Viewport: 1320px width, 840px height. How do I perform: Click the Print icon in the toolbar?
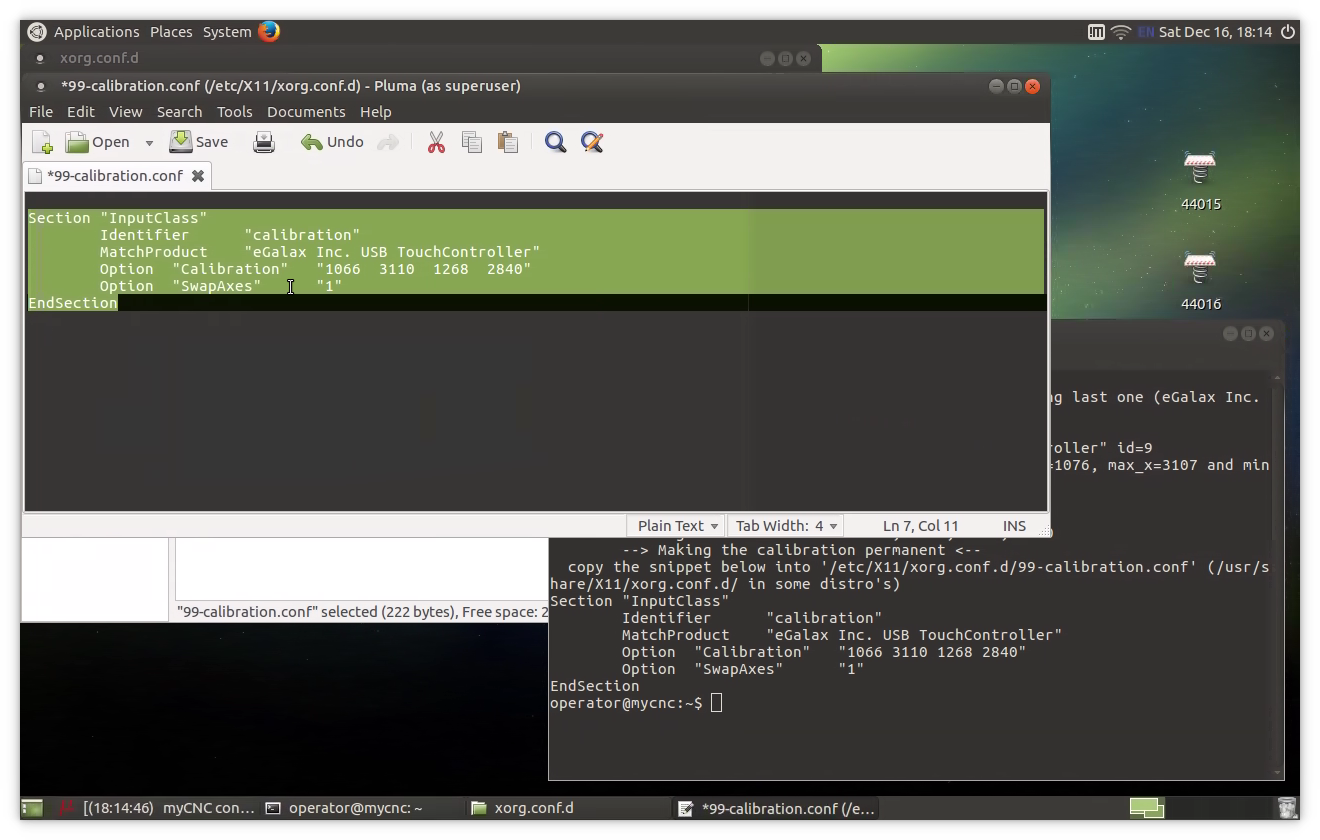264,142
